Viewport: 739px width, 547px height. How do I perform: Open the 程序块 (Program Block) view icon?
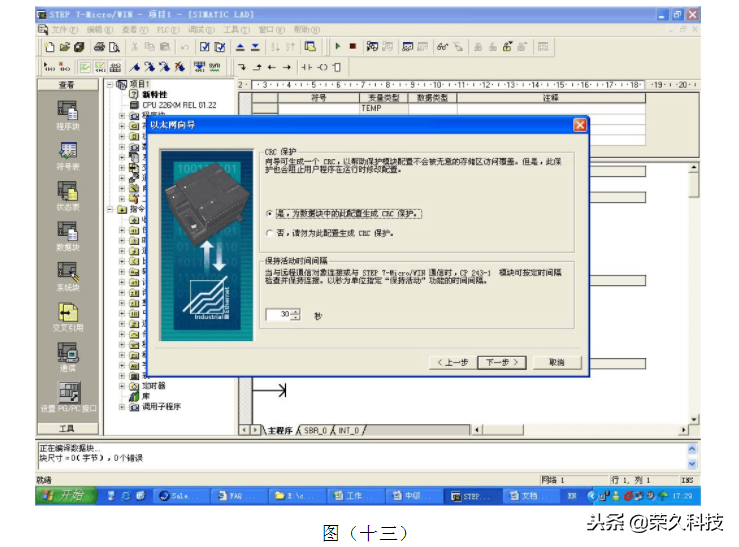(x=68, y=112)
